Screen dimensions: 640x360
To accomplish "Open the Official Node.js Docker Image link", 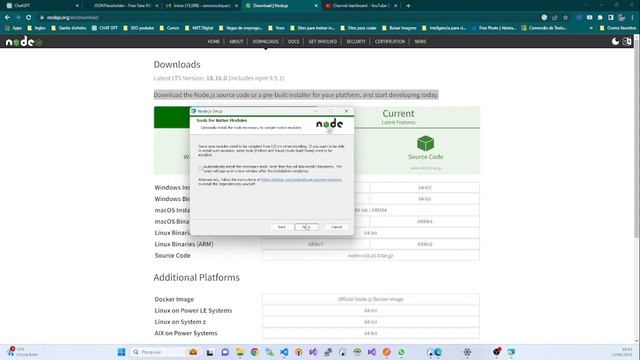I will pyautogui.click(x=371, y=299).
